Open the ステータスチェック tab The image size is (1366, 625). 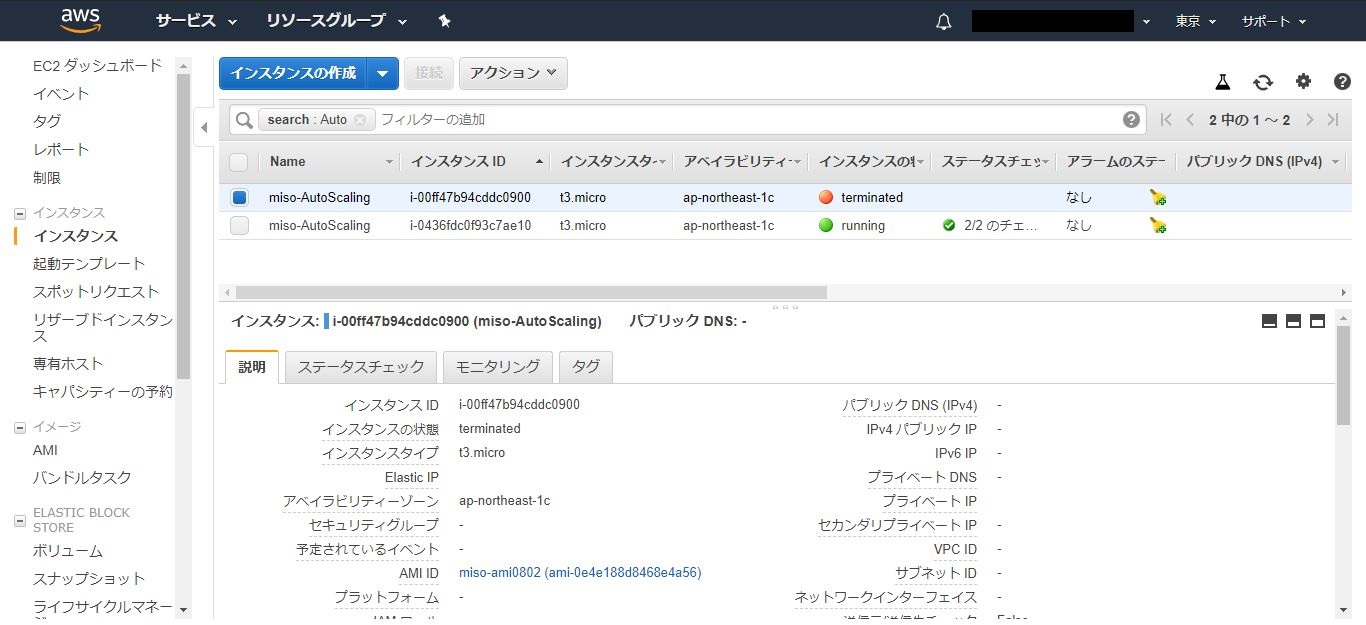[360, 367]
